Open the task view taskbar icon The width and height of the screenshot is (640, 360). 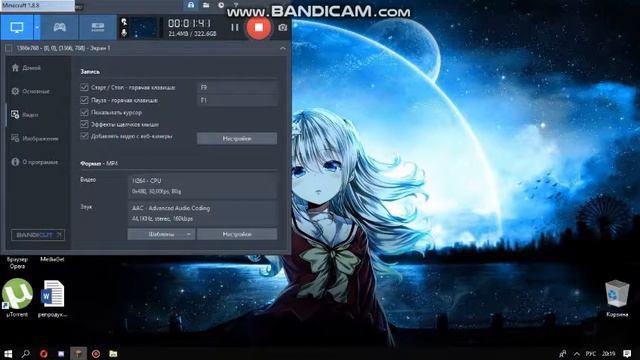[x=61, y=353]
